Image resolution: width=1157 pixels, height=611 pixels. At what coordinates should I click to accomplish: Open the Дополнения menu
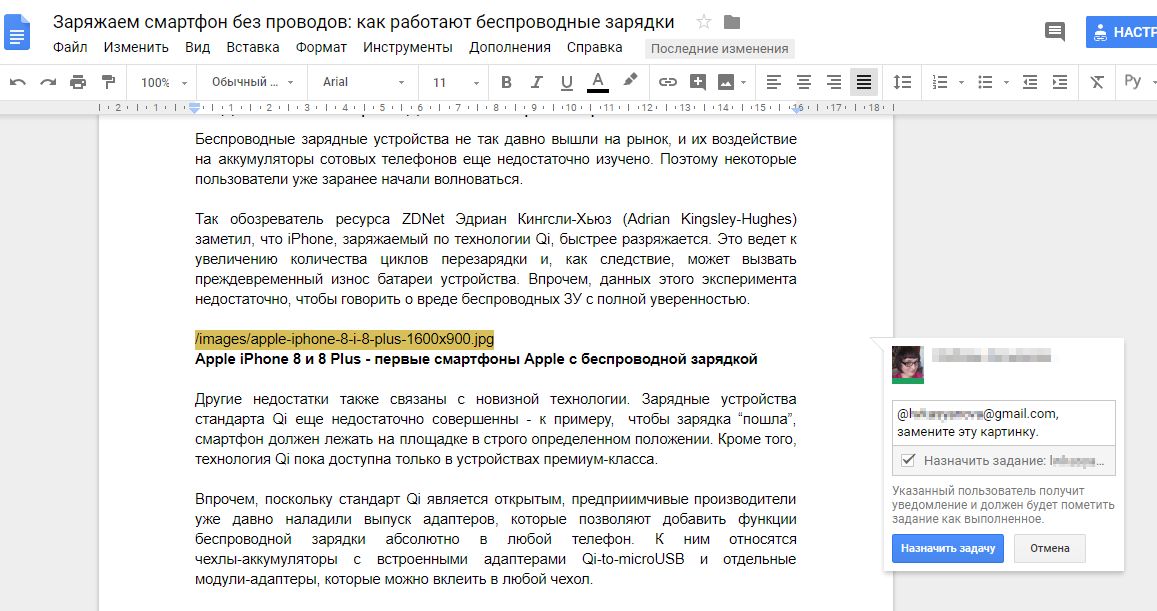click(x=510, y=47)
